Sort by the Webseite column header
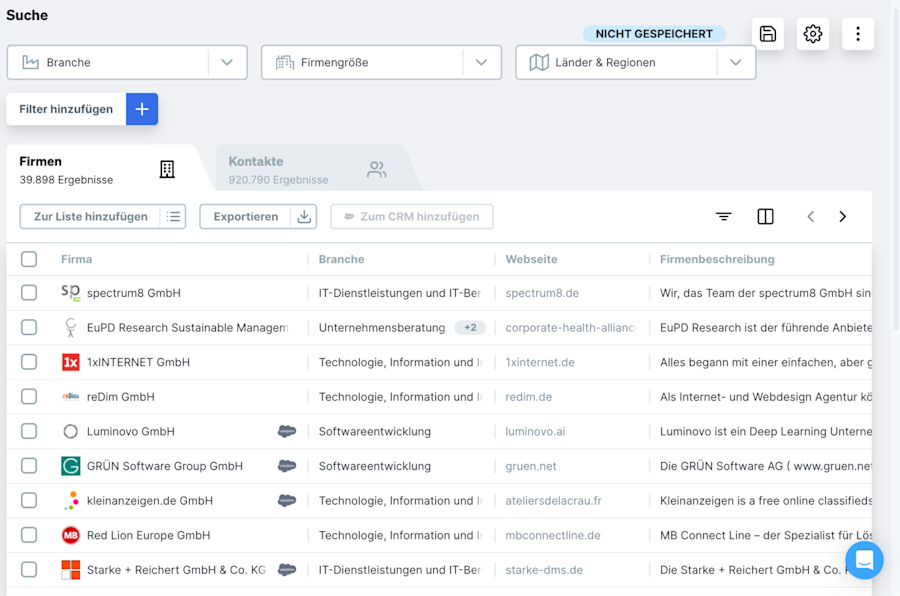900x596 pixels. (x=532, y=259)
